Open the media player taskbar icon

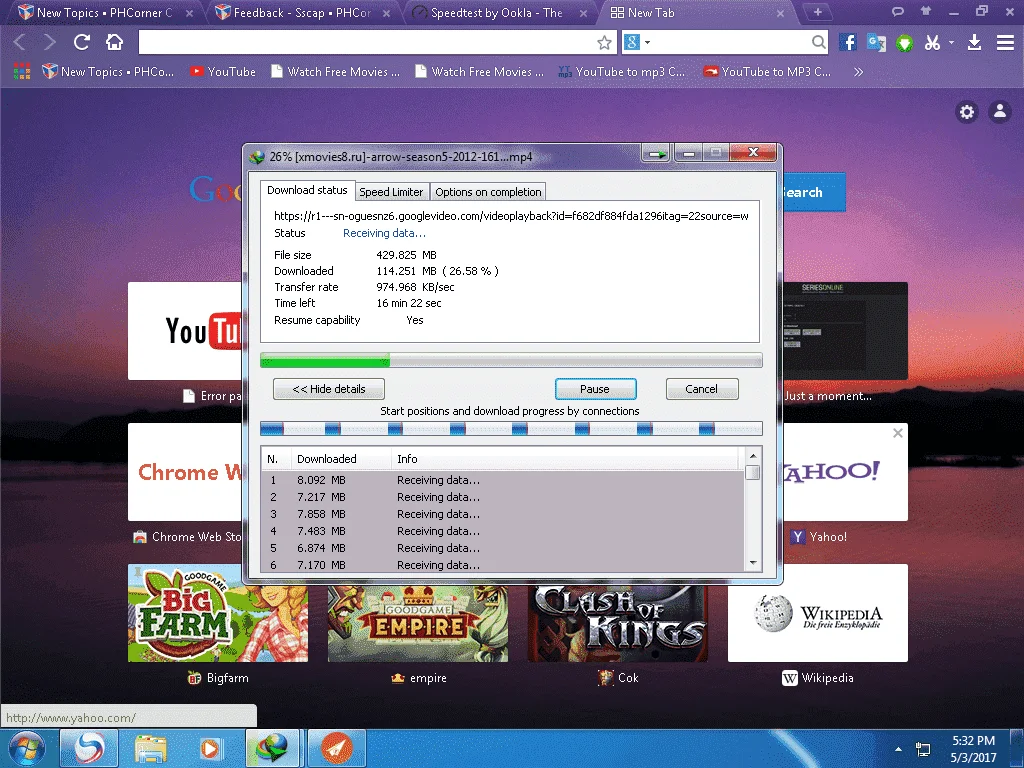pyautogui.click(x=210, y=748)
